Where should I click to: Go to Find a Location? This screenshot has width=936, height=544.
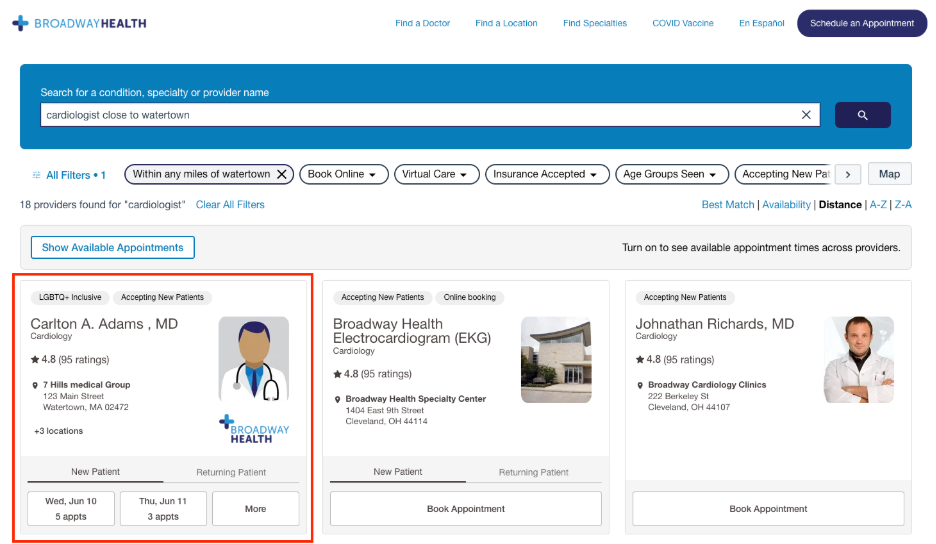(506, 23)
